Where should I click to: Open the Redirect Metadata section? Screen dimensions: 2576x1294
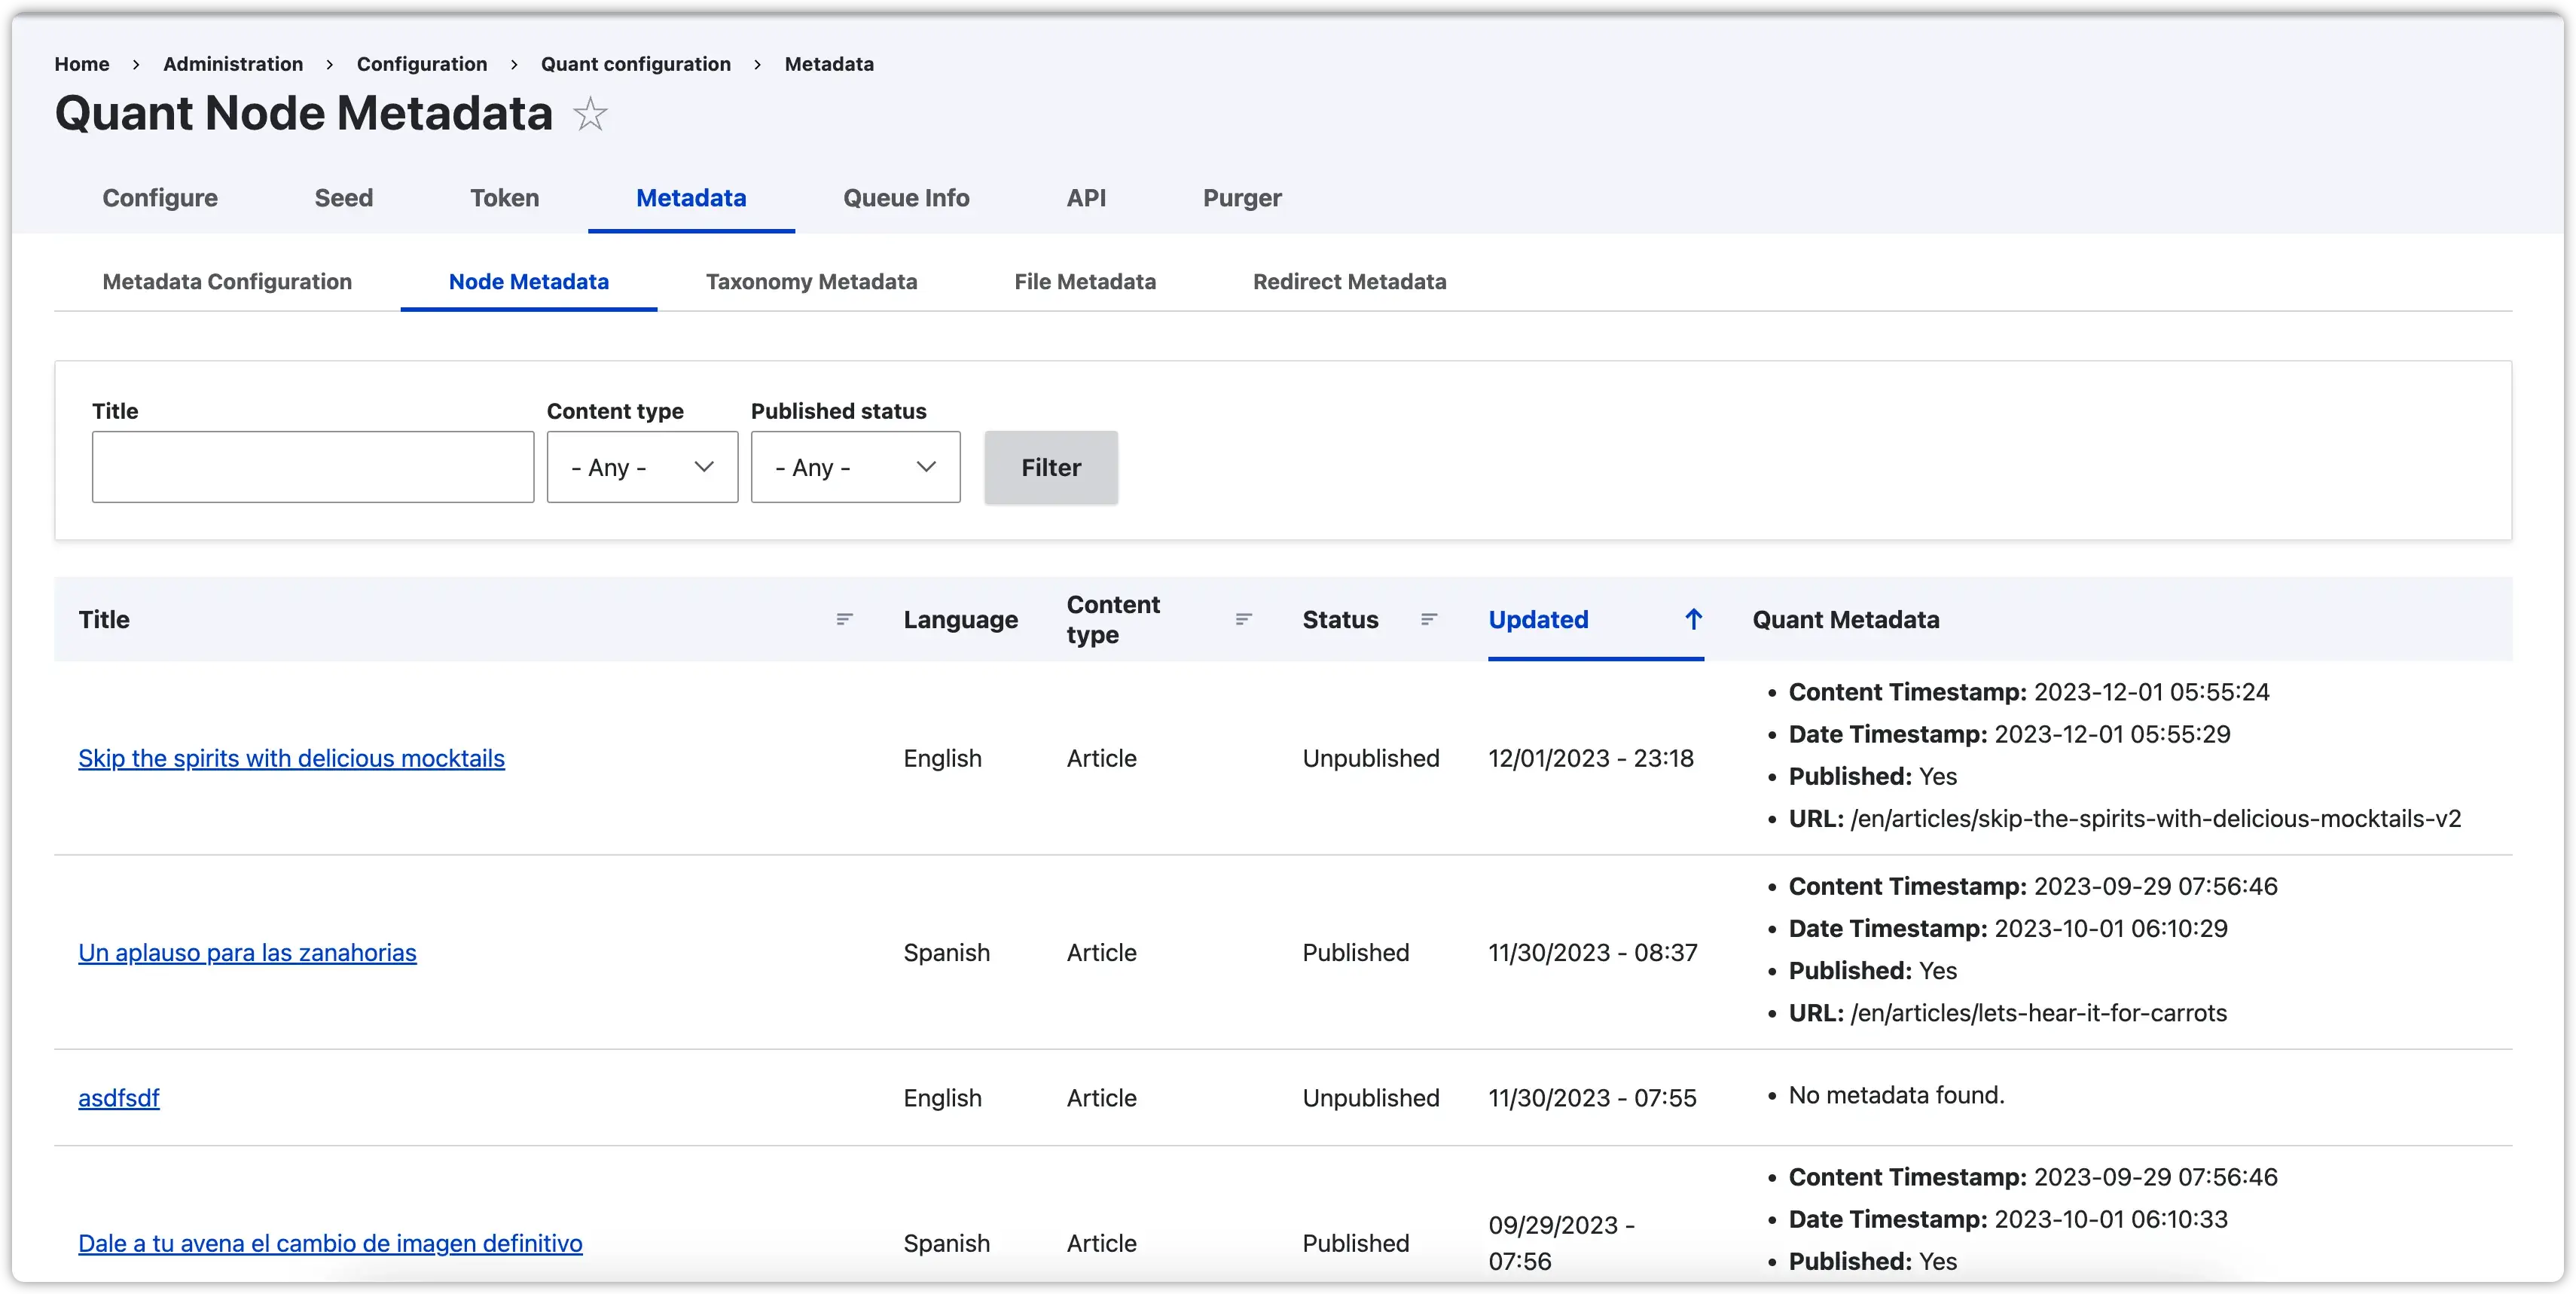point(1349,282)
